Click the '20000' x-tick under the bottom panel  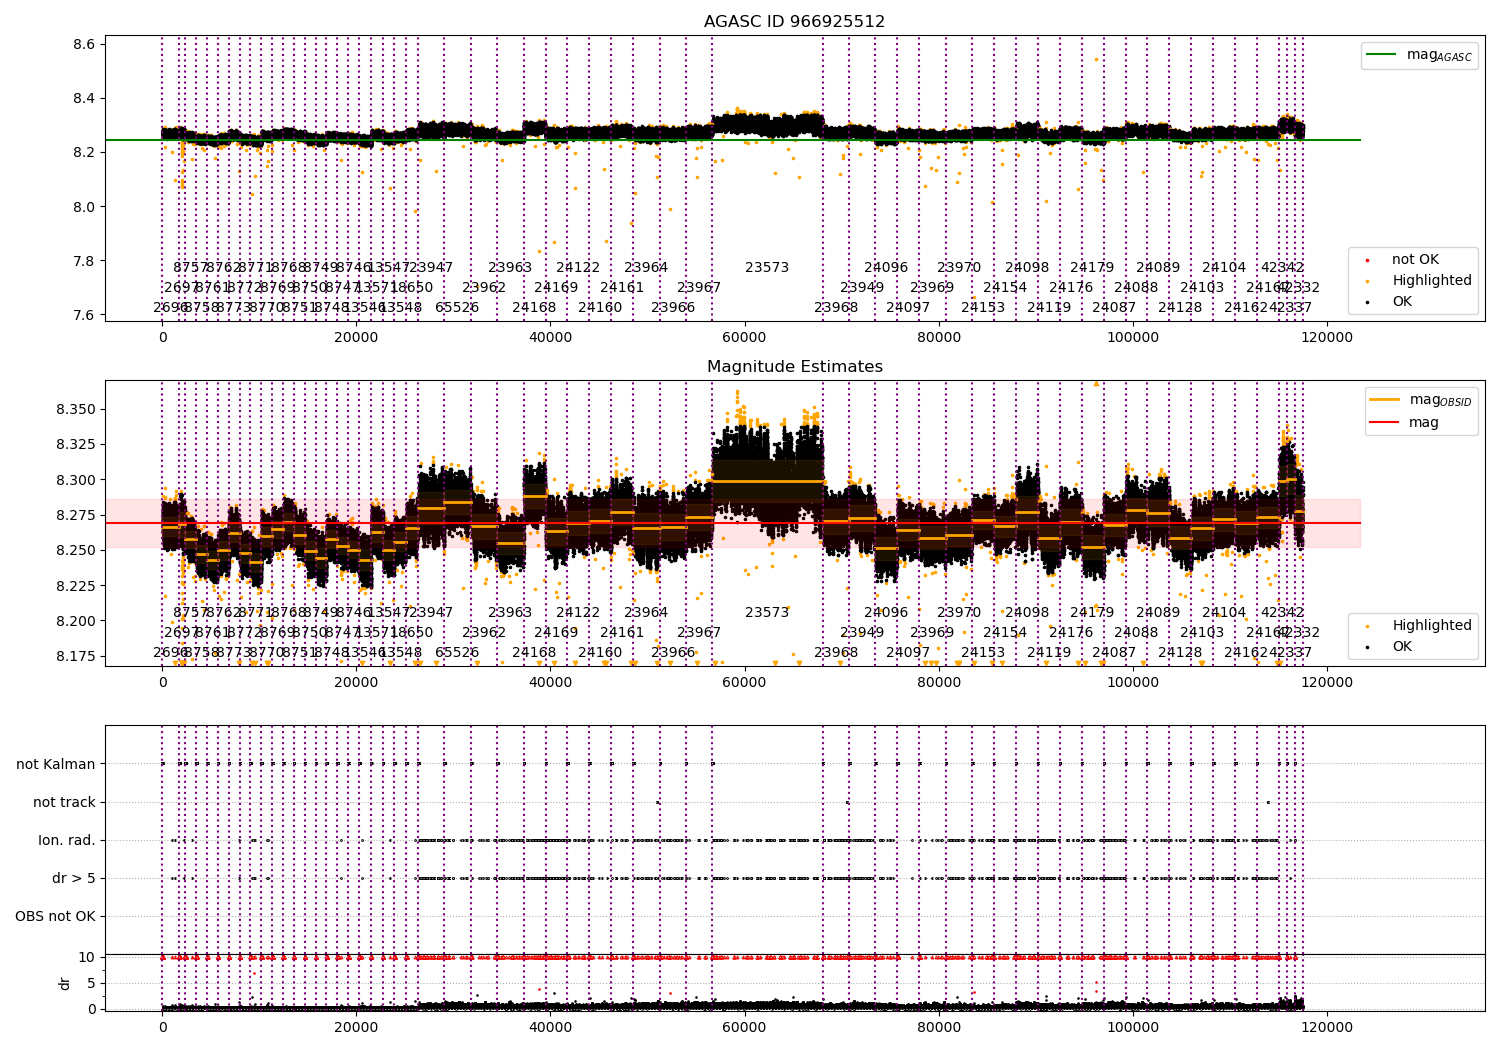[356, 1027]
